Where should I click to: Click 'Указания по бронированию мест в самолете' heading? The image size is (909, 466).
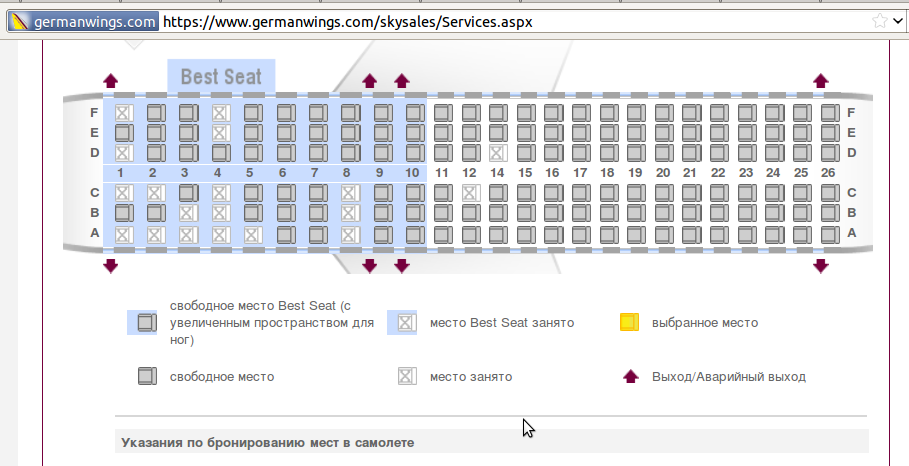click(268, 443)
